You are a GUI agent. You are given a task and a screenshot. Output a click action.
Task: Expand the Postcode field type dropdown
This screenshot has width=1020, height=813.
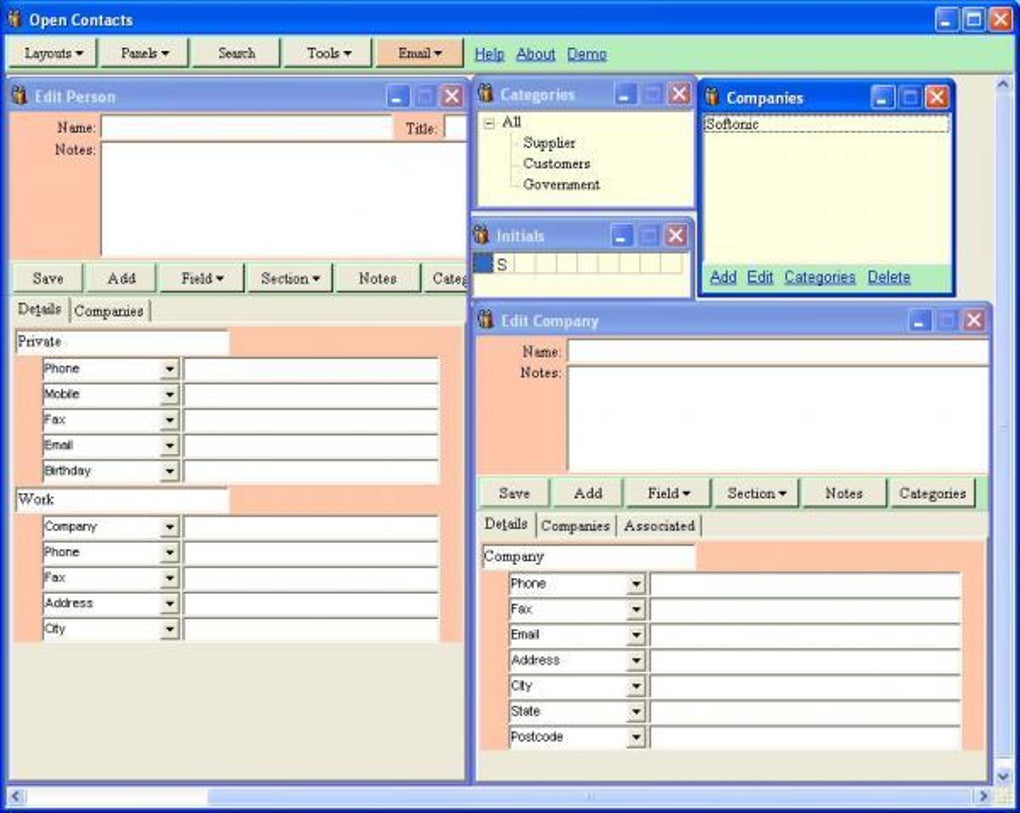coord(636,738)
